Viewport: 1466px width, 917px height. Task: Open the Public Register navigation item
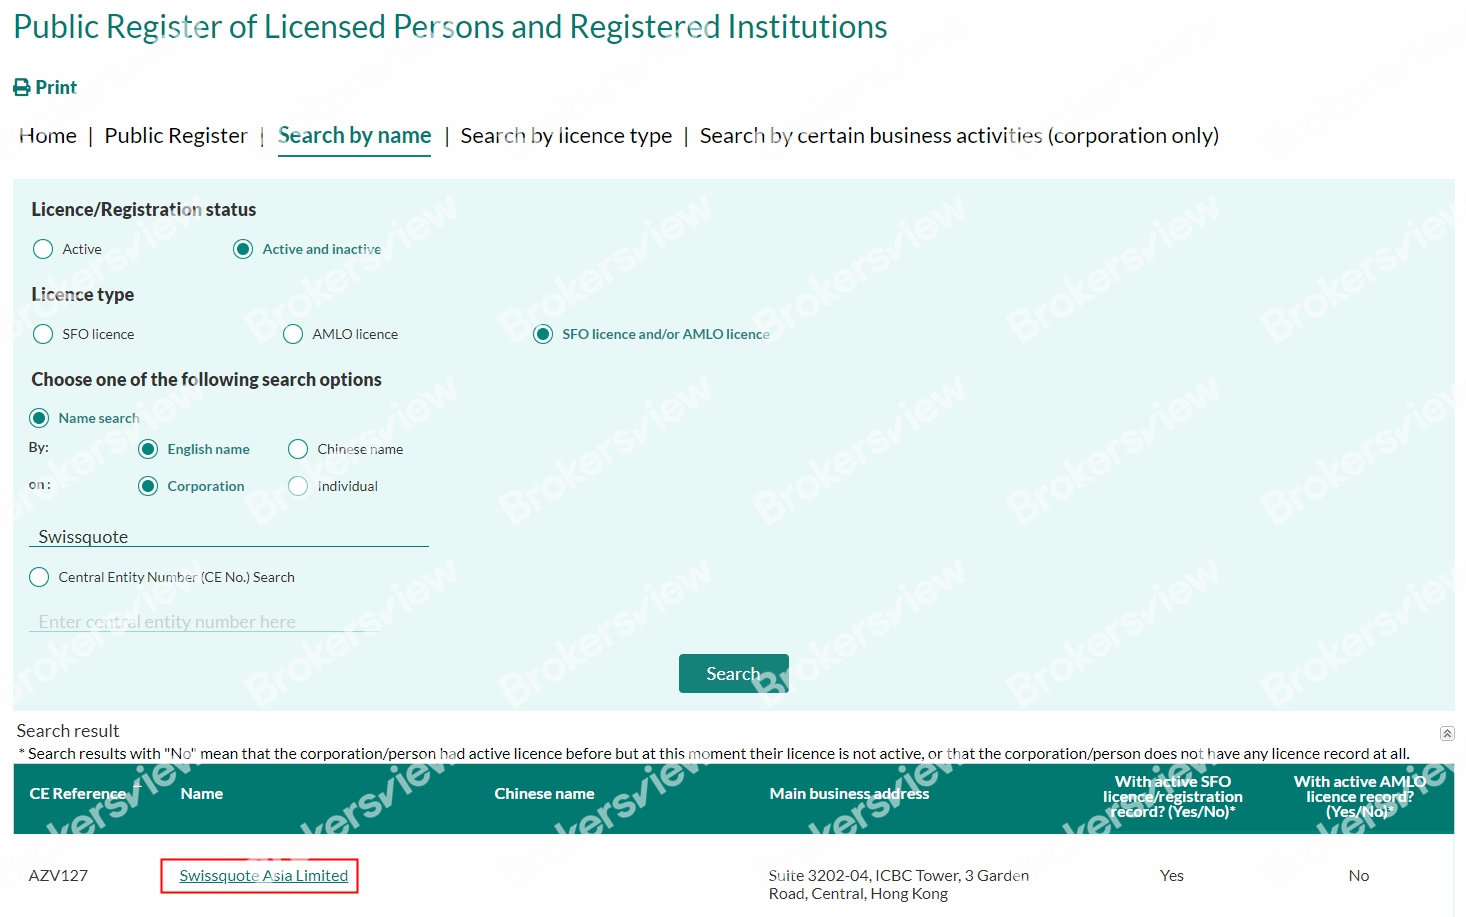click(x=176, y=136)
